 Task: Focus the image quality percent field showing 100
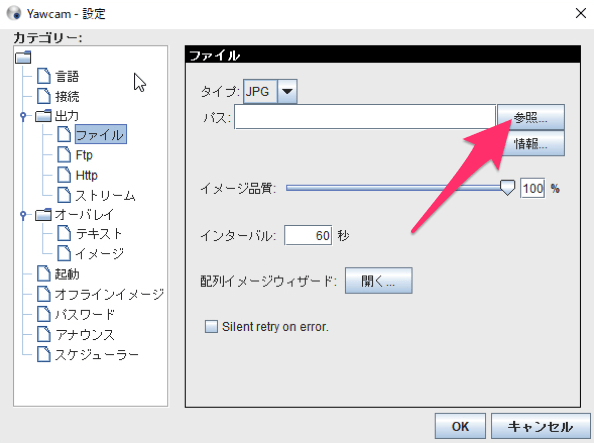click(x=533, y=188)
